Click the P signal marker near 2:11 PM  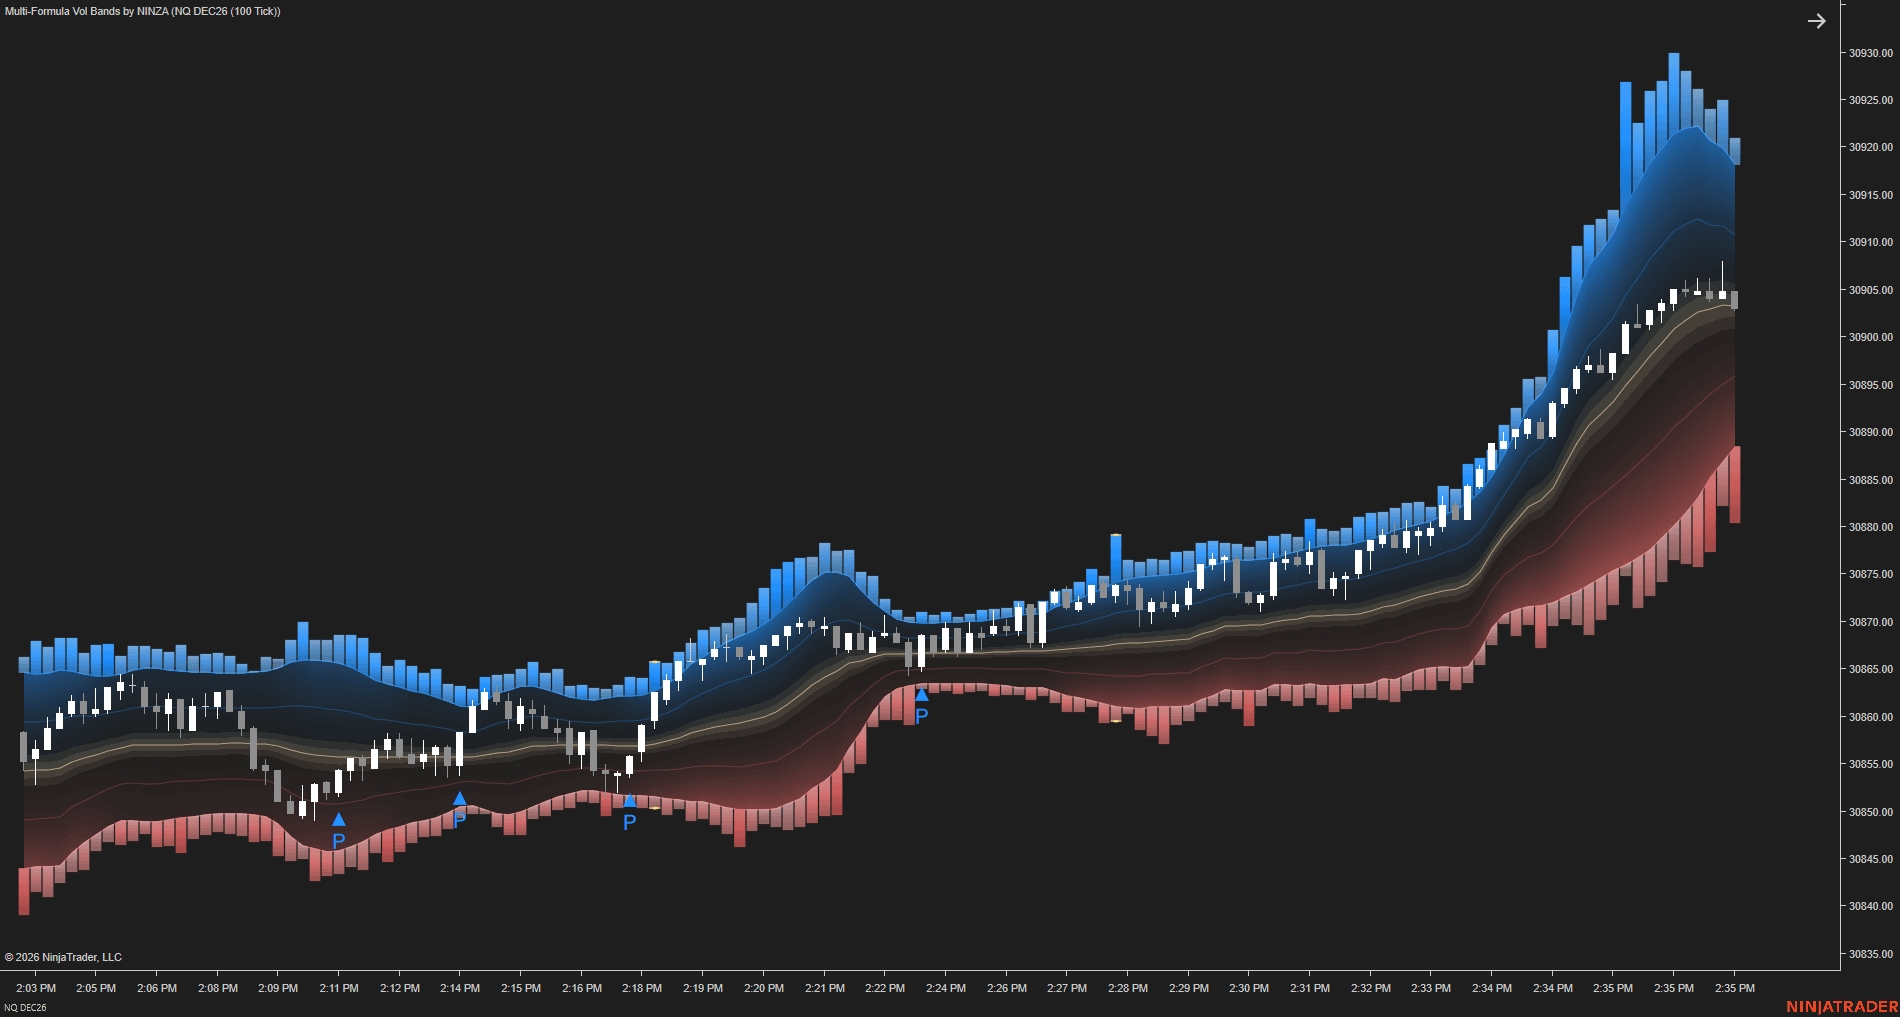339,841
